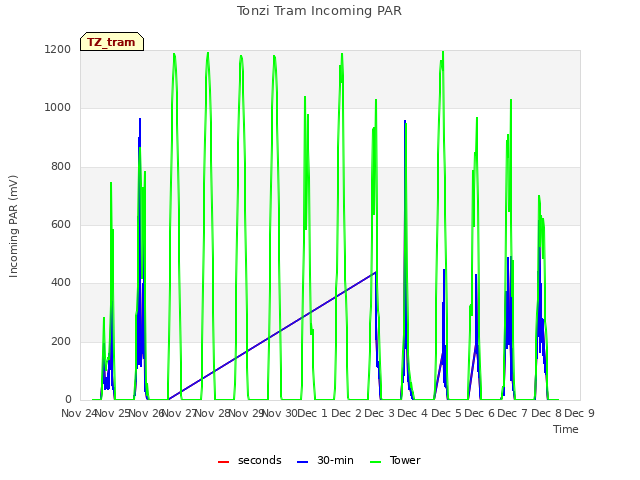Click the 0 y-axis tick label

[x=68, y=400]
